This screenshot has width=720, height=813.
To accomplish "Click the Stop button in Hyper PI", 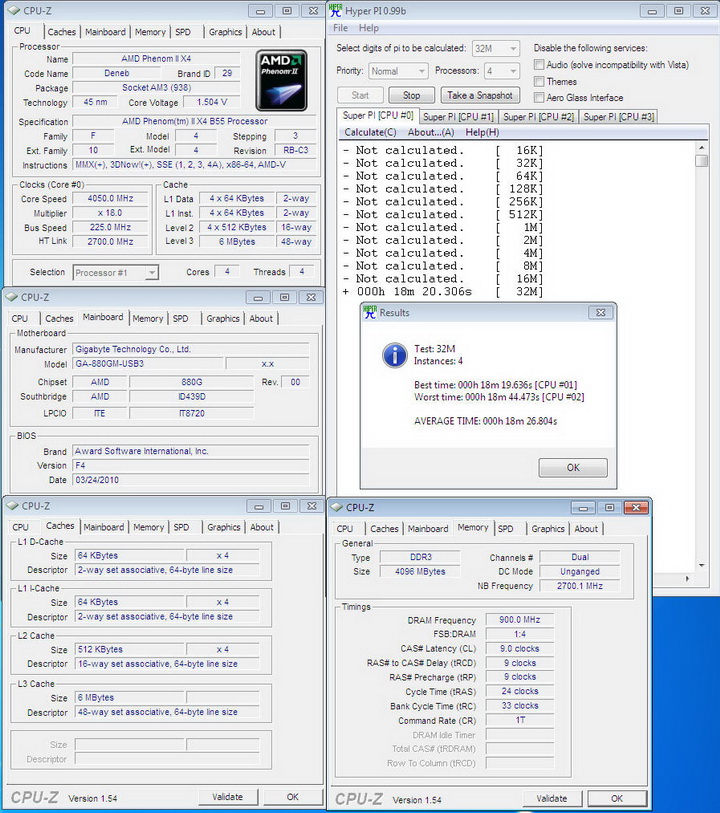I will click(x=412, y=95).
